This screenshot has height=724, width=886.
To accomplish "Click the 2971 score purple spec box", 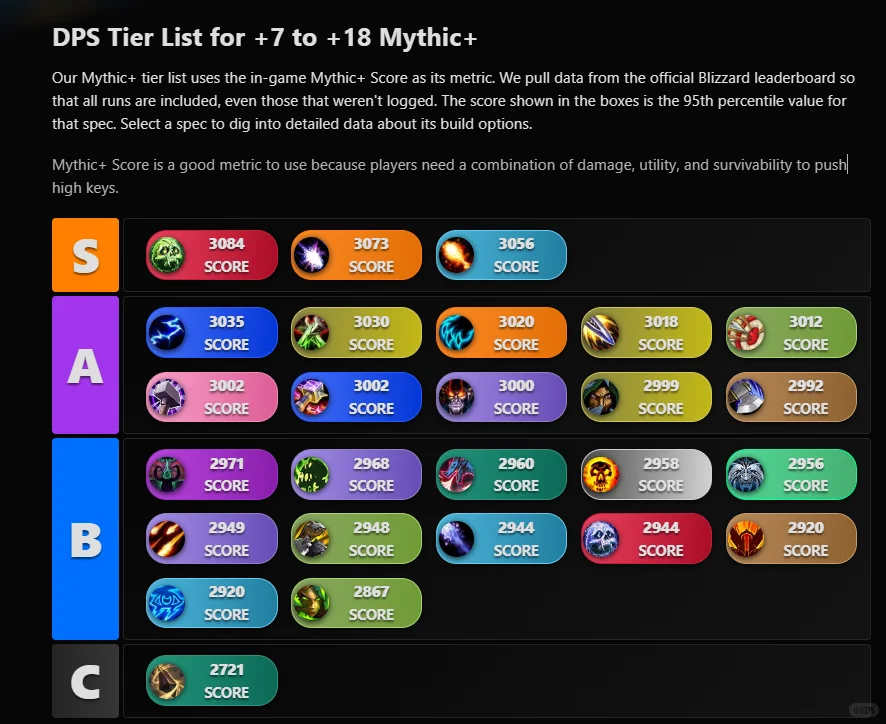I will [212, 474].
